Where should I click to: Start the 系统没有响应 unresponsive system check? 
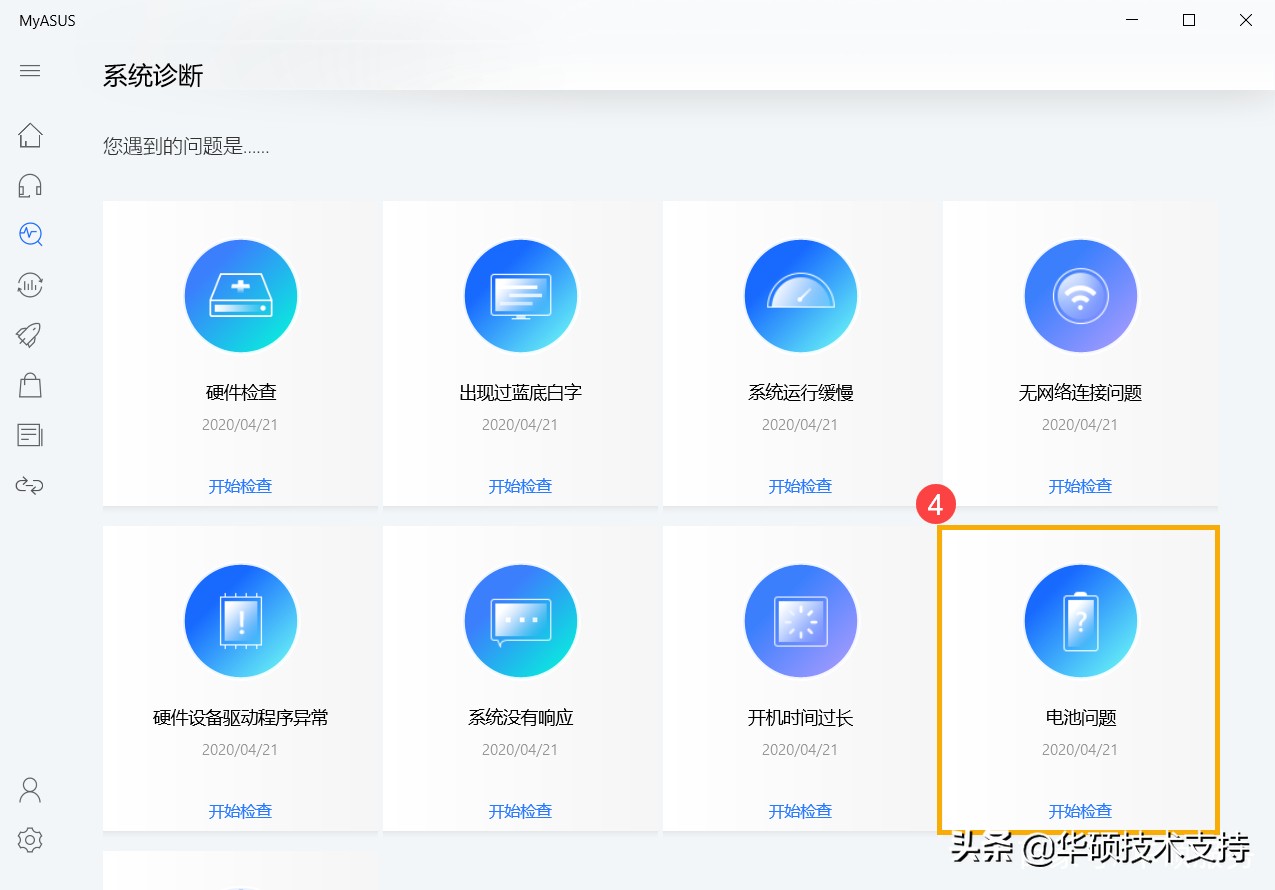click(520, 811)
